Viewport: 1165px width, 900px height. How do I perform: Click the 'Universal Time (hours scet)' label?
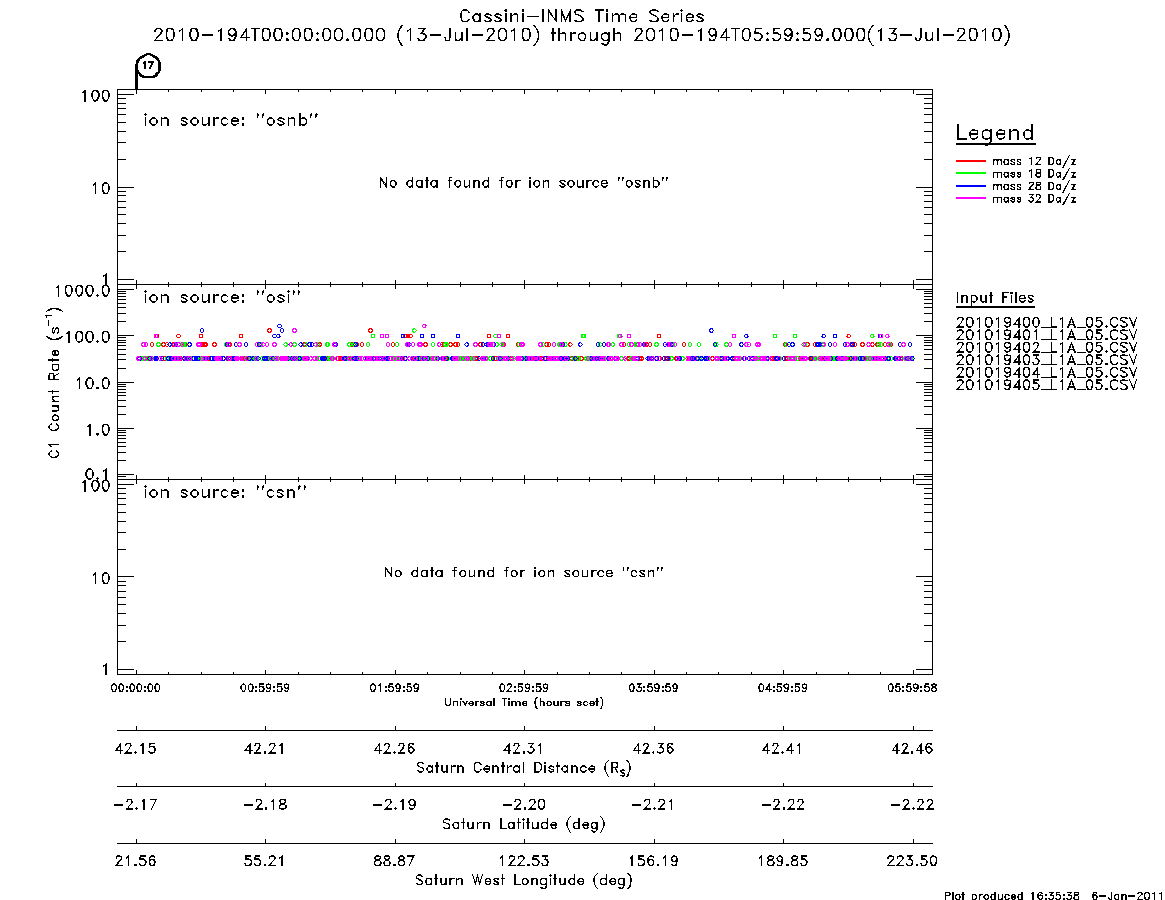point(524,702)
